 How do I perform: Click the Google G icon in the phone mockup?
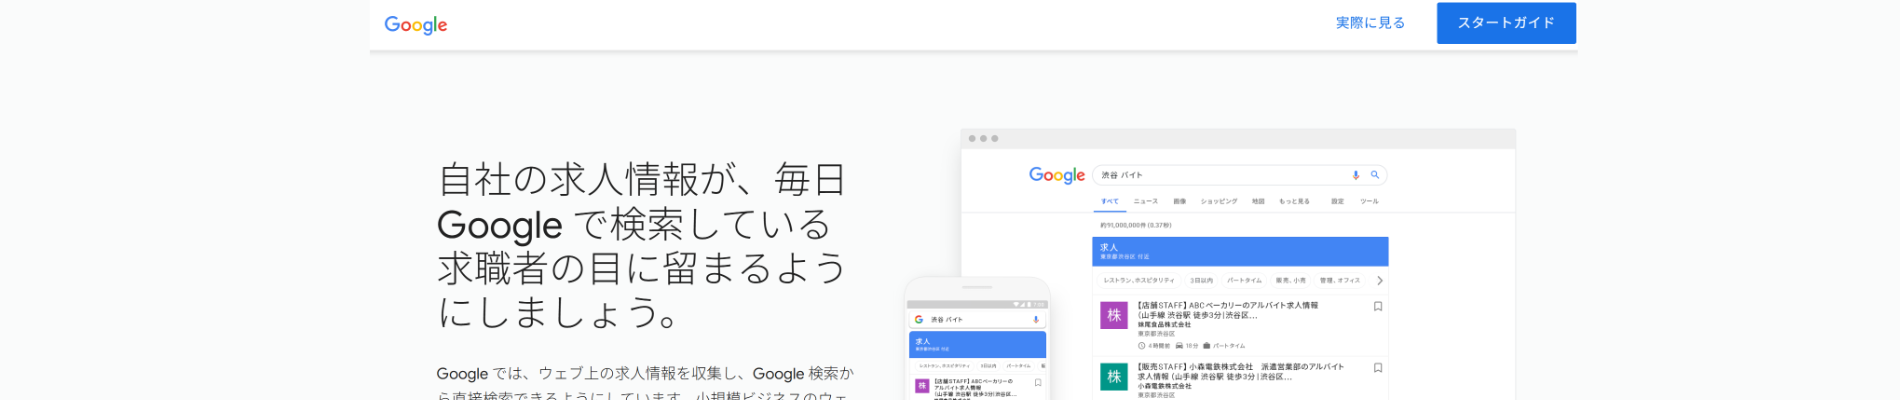pos(919,319)
